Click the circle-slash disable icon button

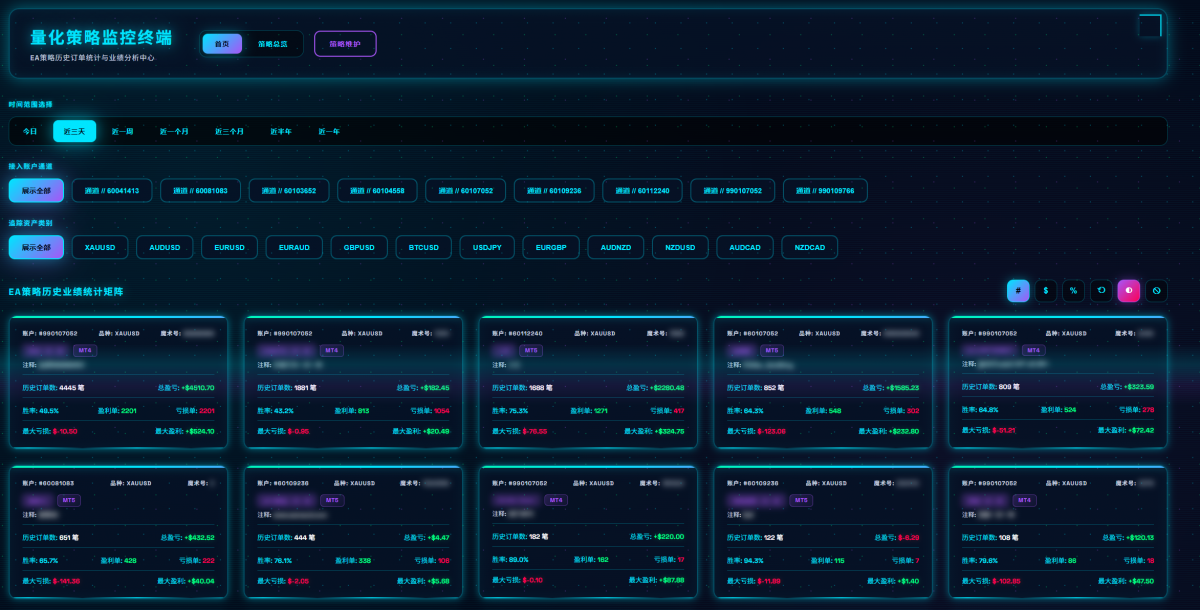tap(1156, 290)
